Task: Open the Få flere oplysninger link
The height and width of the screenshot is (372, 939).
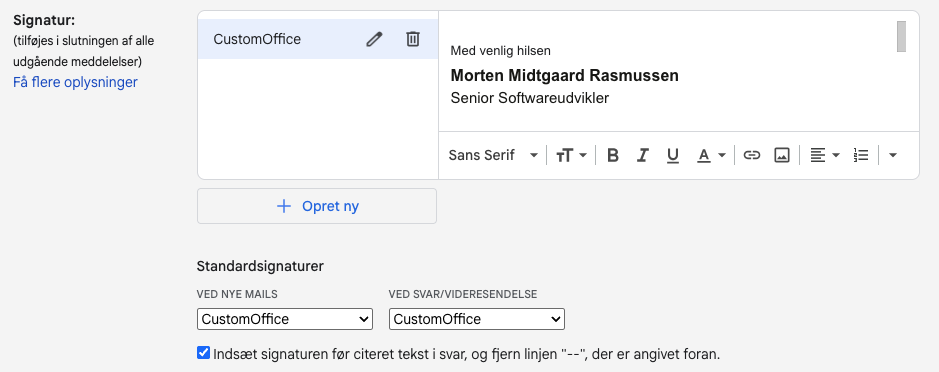Action: [x=75, y=82]
